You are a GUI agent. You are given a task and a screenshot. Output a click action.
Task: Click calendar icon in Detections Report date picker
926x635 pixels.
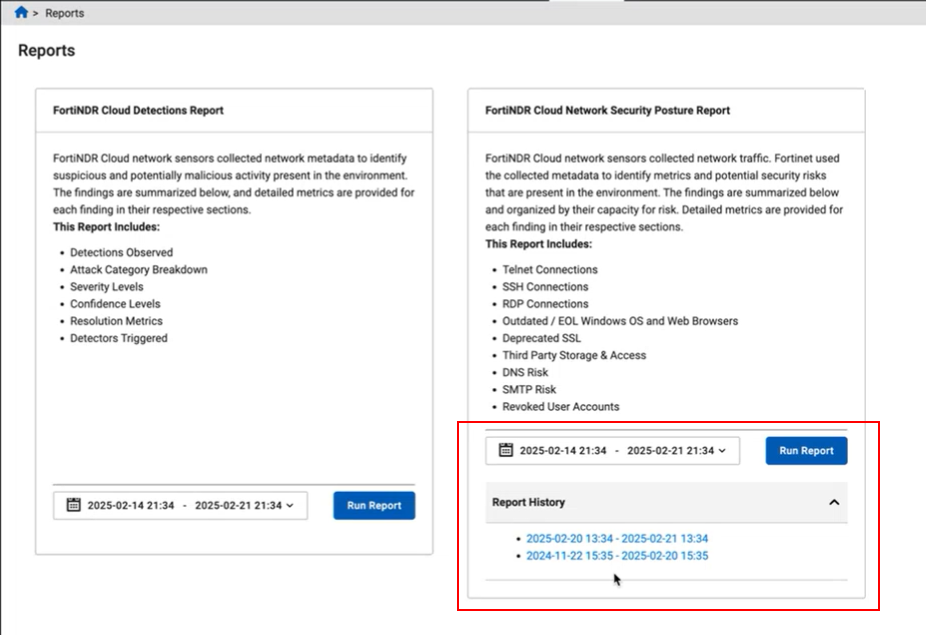coord(73,505)
